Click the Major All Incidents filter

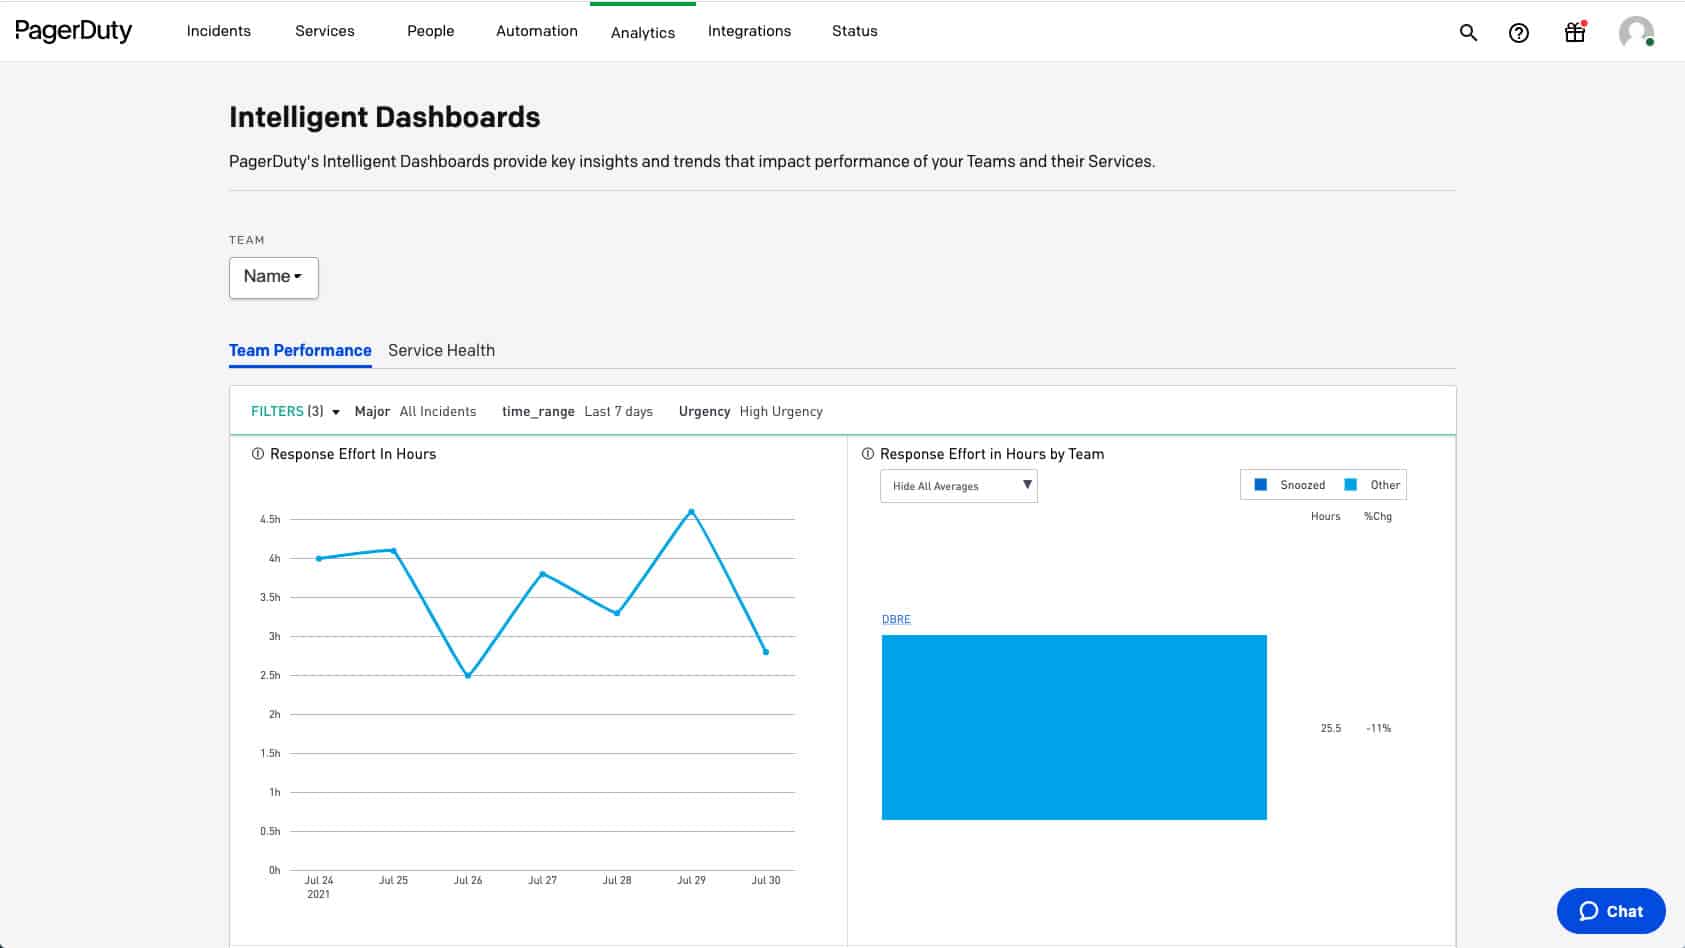tap(415, 411)
